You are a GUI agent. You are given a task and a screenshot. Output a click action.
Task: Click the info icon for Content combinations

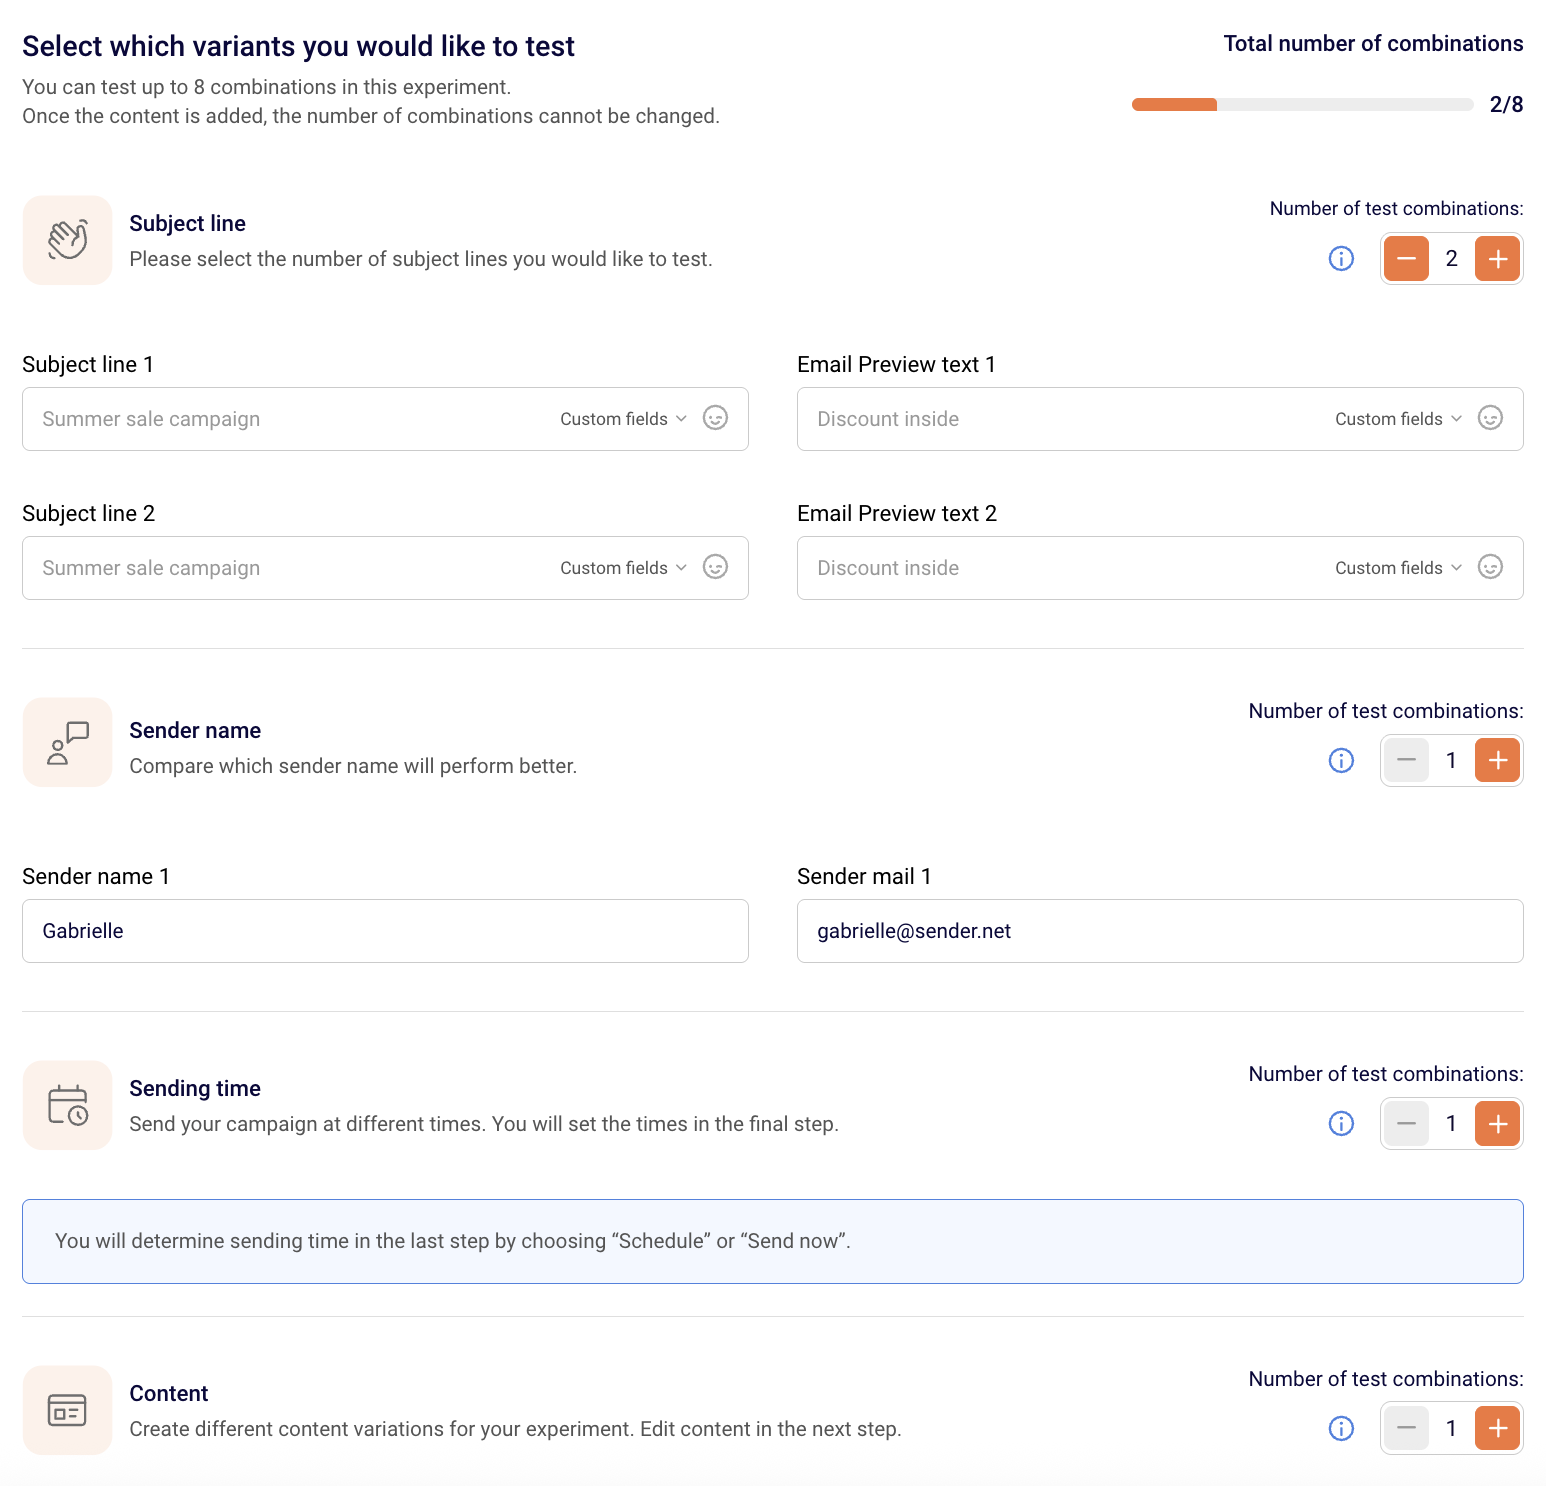click(x=1341, y=1429)
